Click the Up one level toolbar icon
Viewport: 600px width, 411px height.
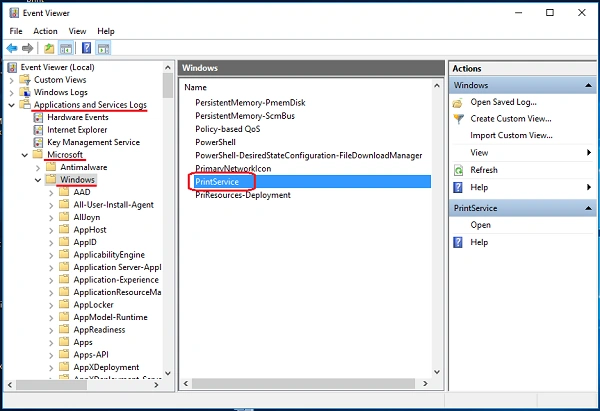click(x=49, y=48)
